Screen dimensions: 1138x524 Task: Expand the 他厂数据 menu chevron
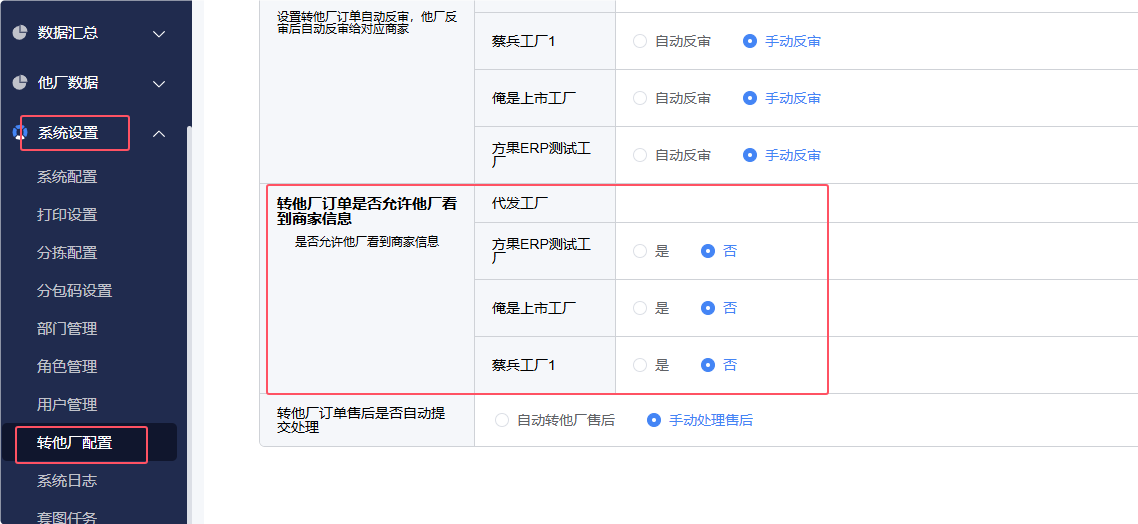coord(159,83)
